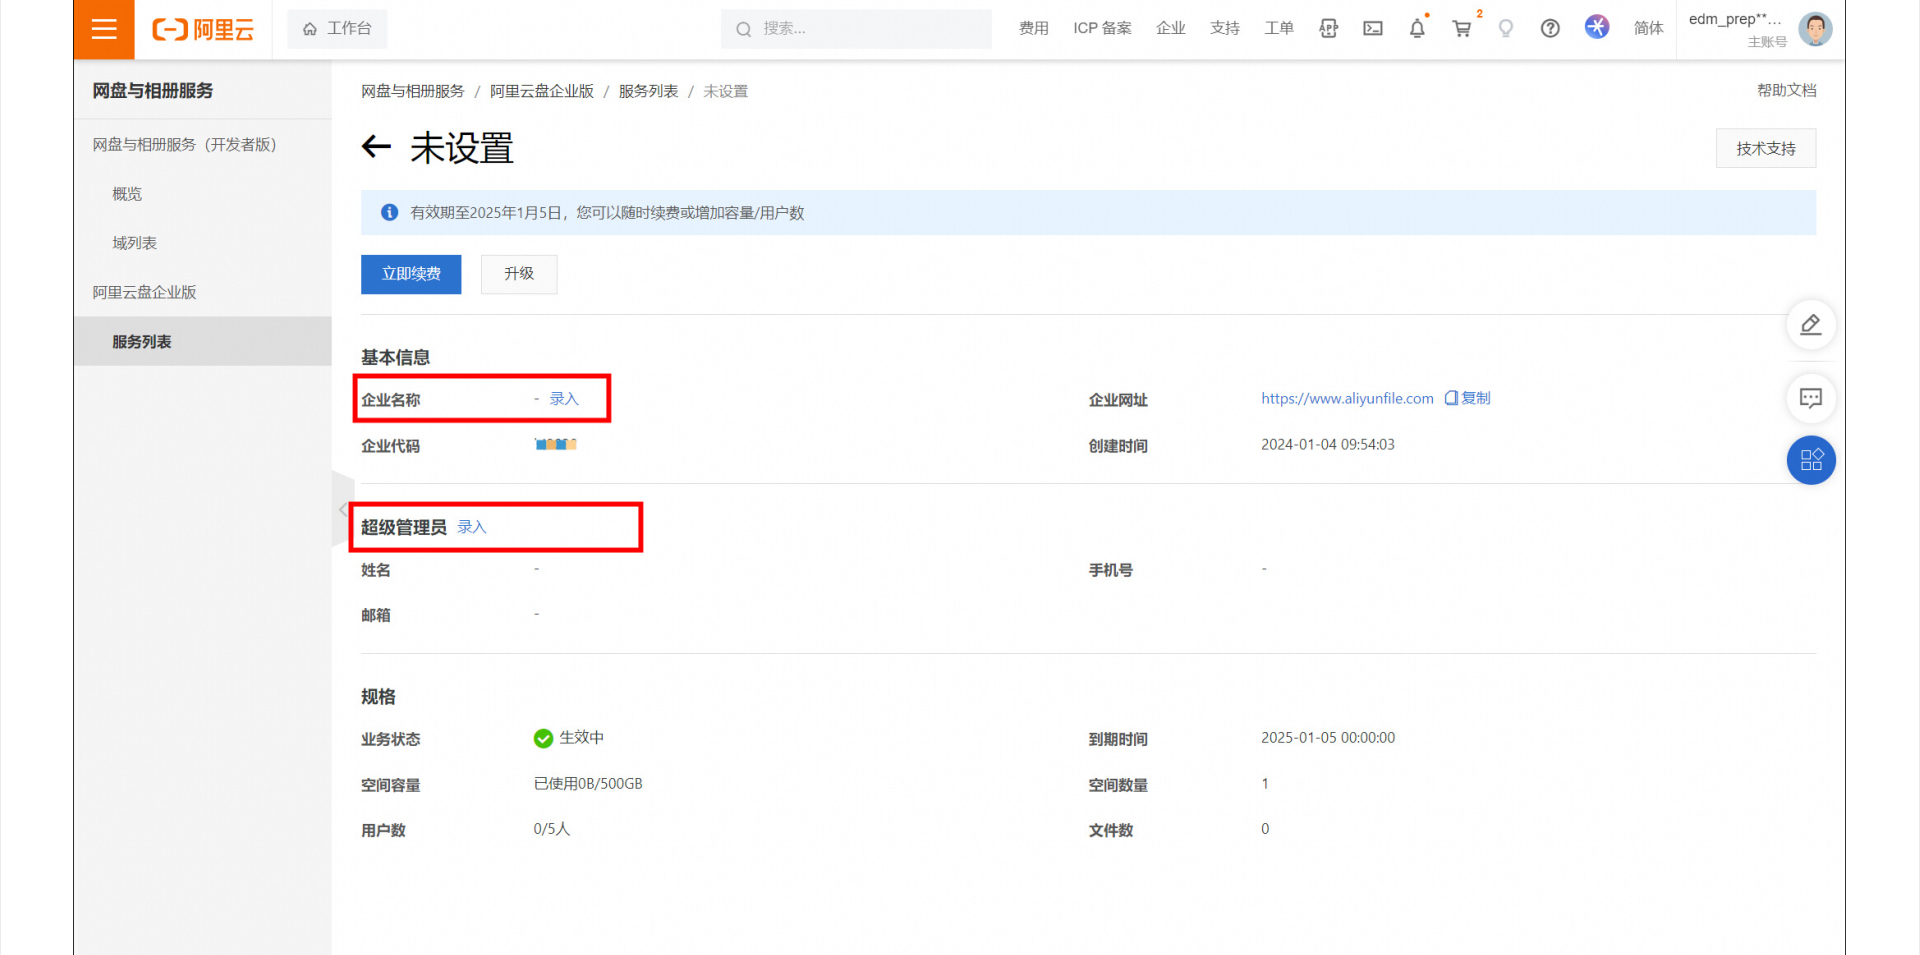
Task: Open the ICP 备案 menu
Action: click(1102, 29)
